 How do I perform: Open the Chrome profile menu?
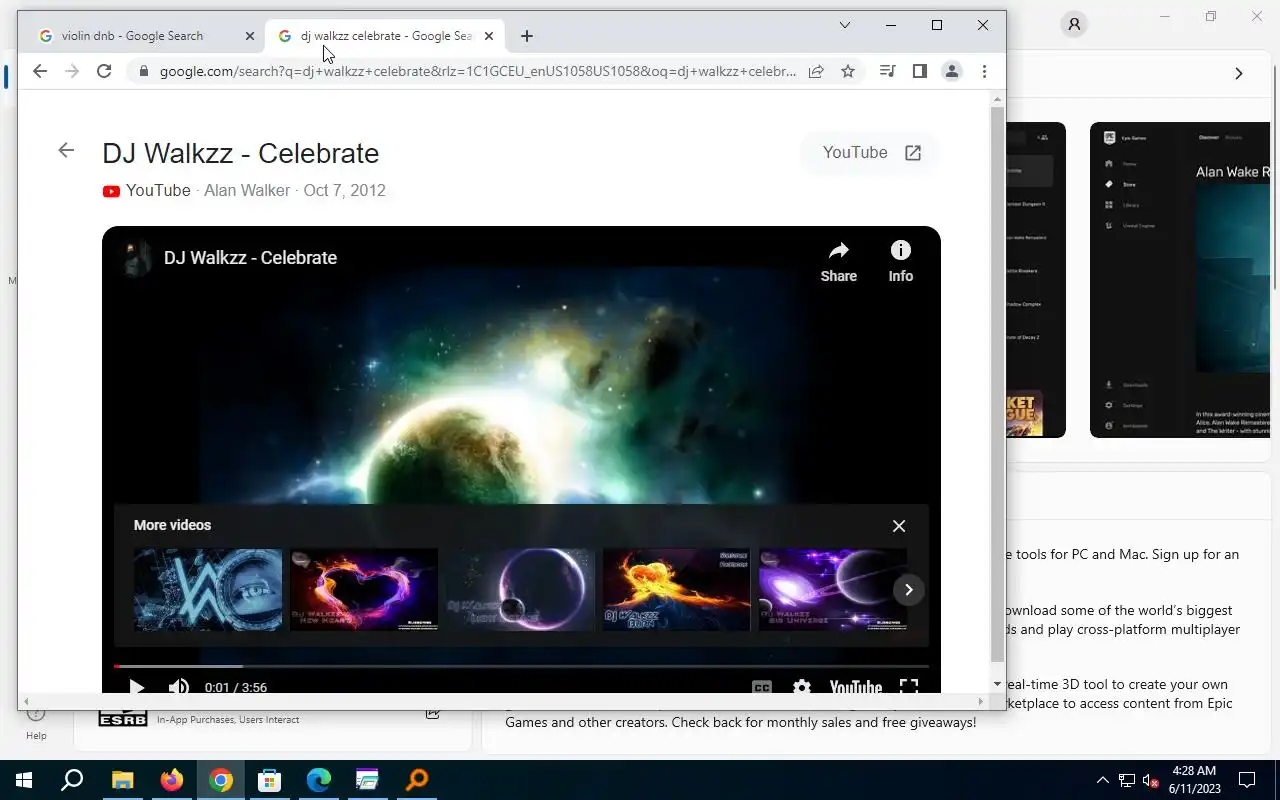[952, 71]
